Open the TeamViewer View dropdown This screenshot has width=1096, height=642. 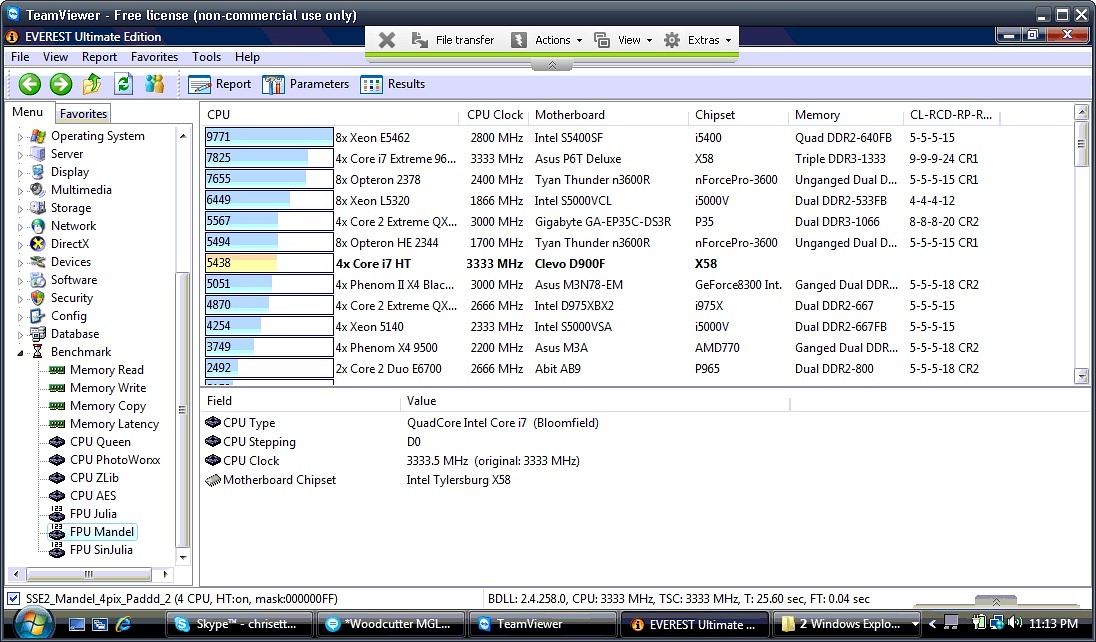pos(623,41)
